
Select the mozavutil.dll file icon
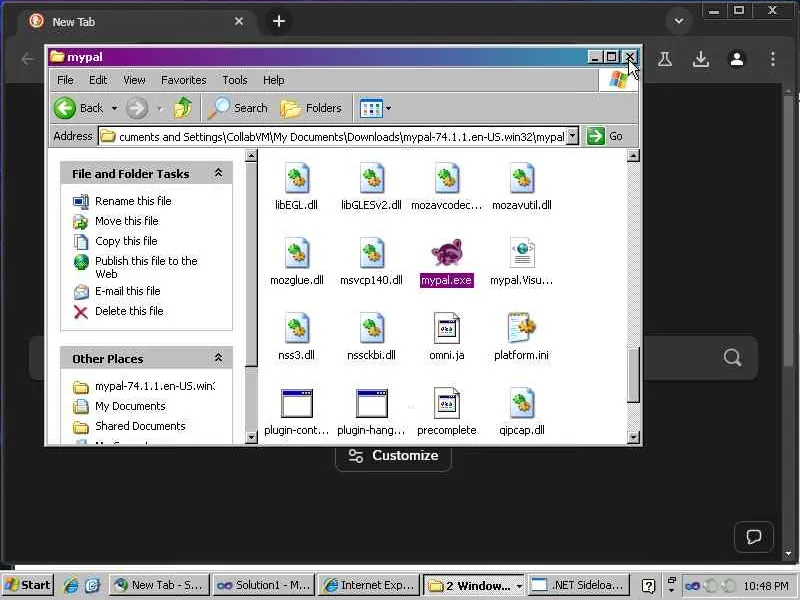(521, 178)
